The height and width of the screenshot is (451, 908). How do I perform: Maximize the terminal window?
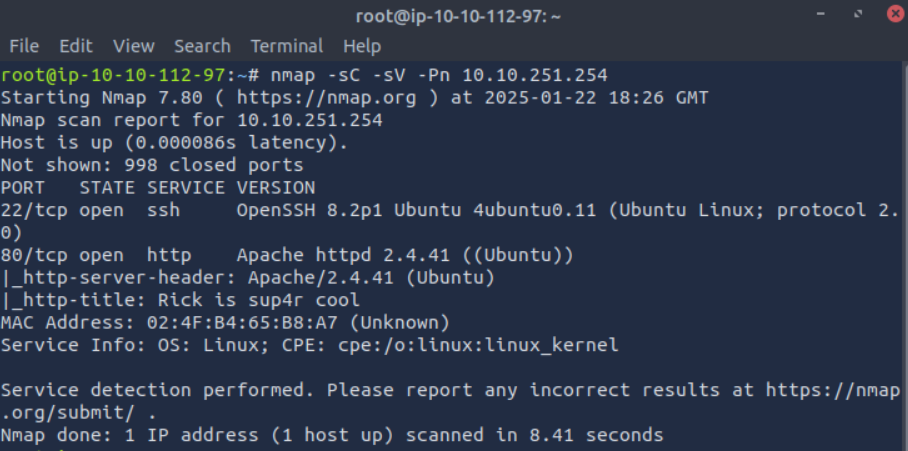pos(857,16)
